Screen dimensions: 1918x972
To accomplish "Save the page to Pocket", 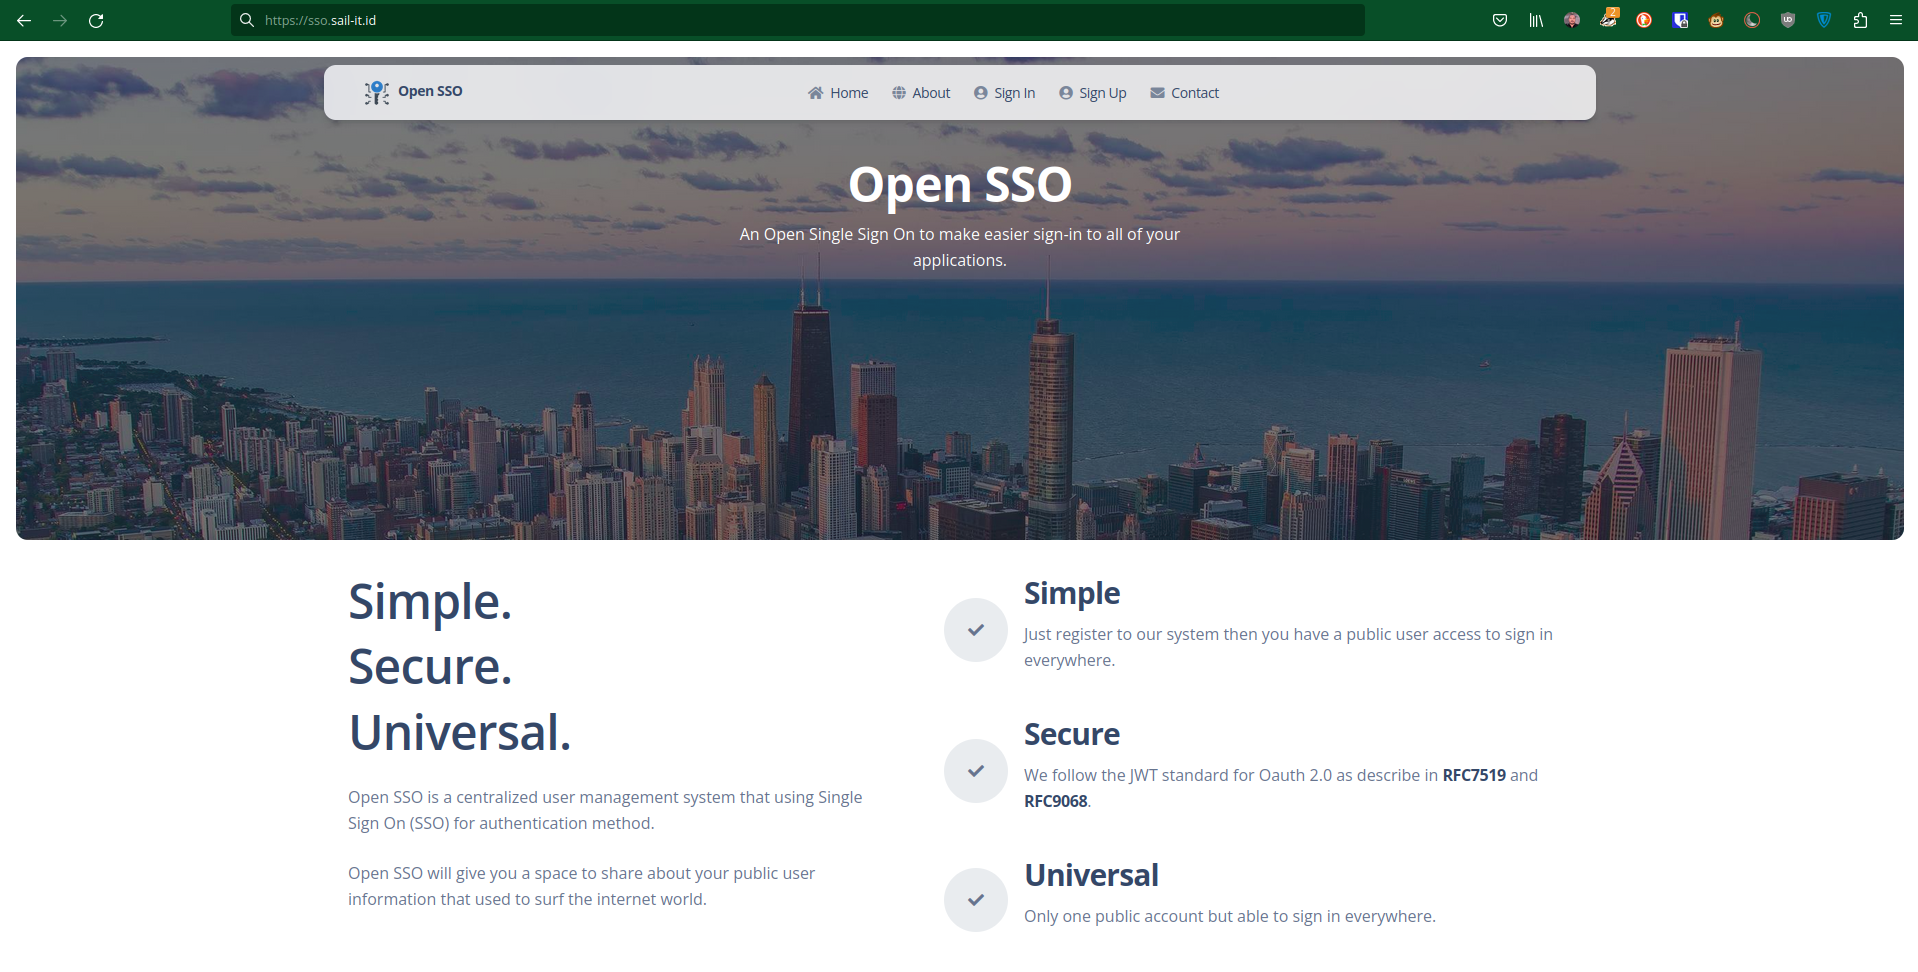I will (x=1500, y=20).
